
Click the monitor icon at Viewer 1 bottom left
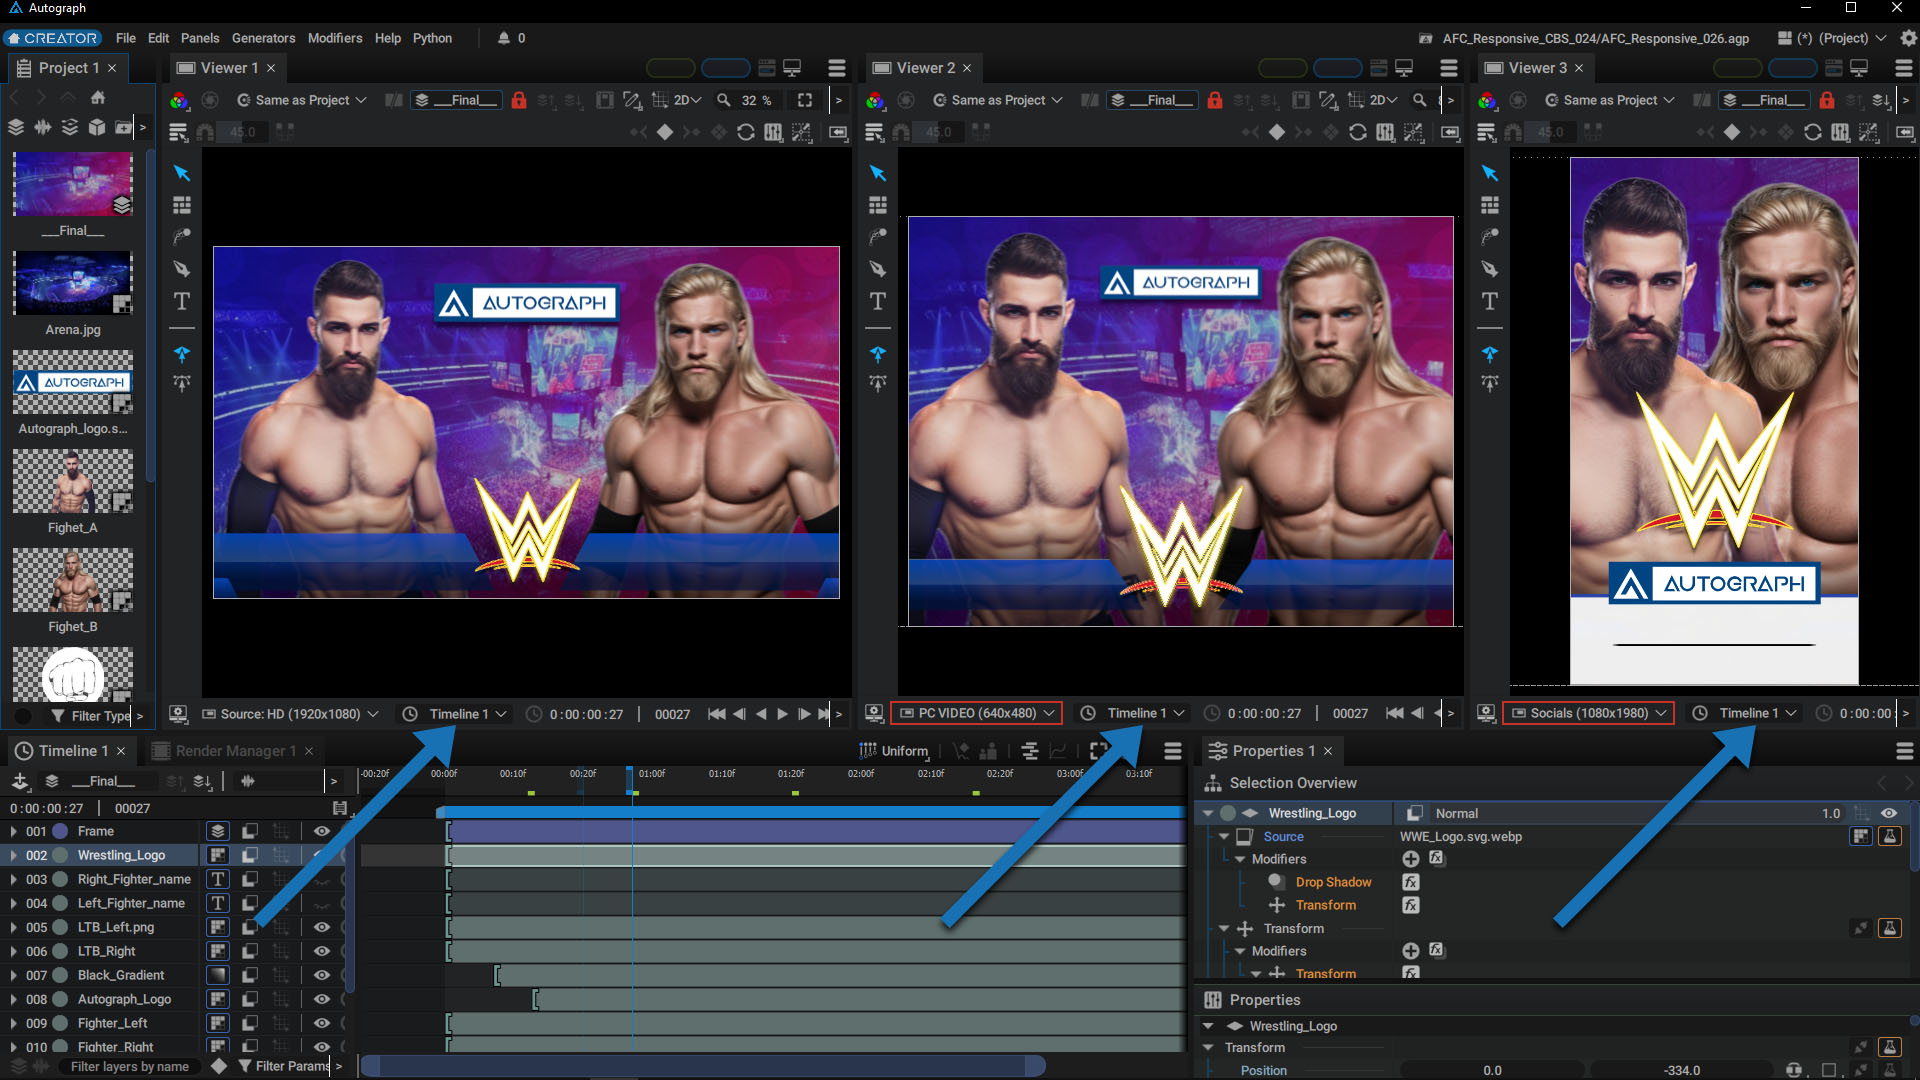[178, 714]
